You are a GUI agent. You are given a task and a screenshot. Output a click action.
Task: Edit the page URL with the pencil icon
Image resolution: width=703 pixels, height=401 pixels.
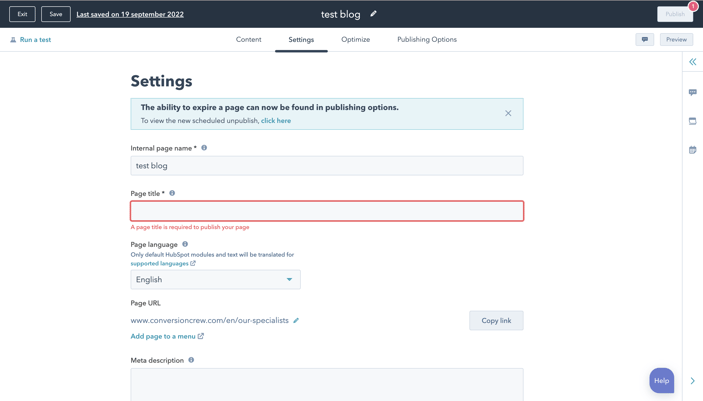coord(296,320)
